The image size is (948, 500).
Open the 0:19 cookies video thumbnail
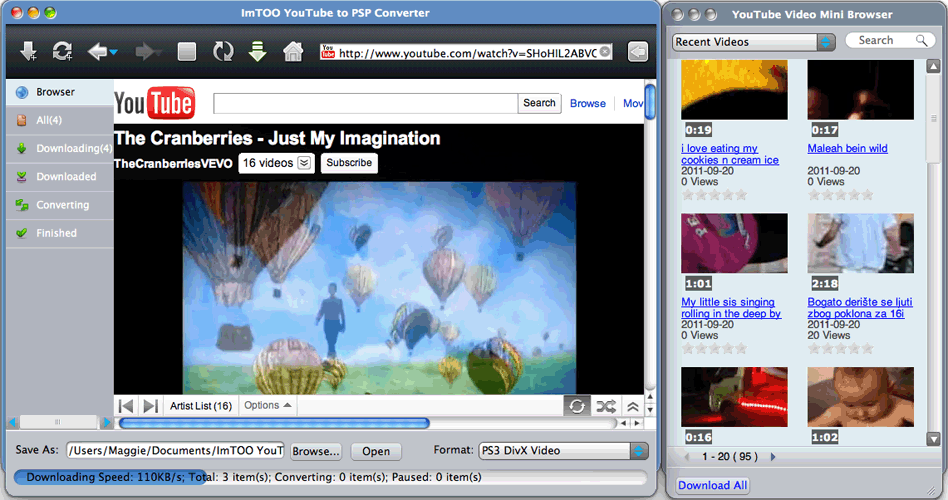[734, 89]
